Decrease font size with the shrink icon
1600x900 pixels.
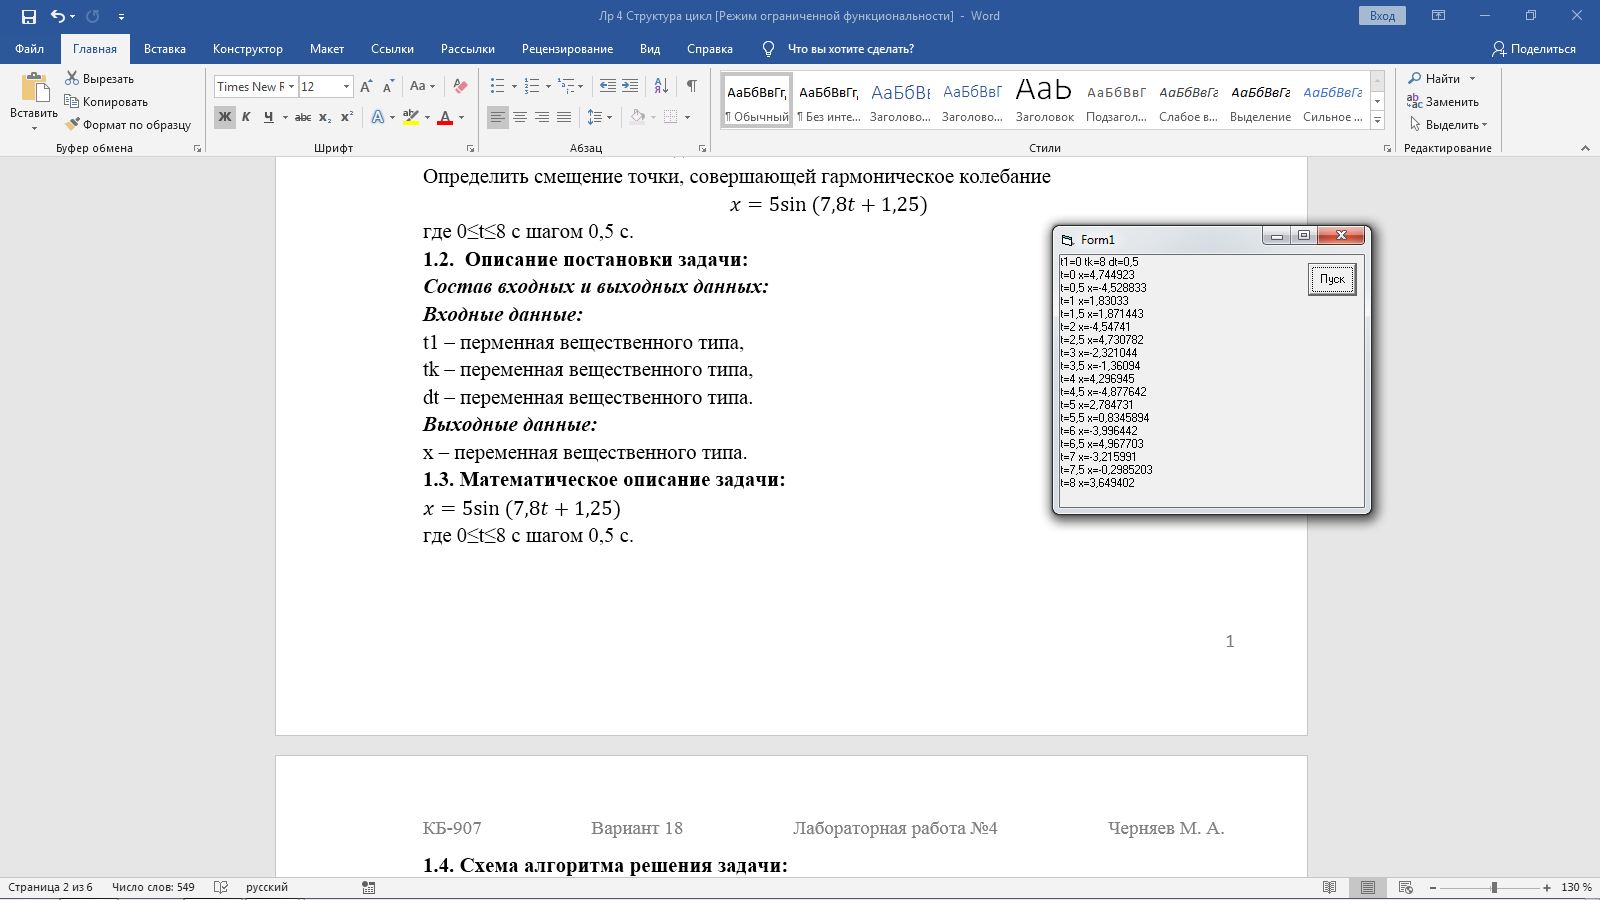[388, 86]
